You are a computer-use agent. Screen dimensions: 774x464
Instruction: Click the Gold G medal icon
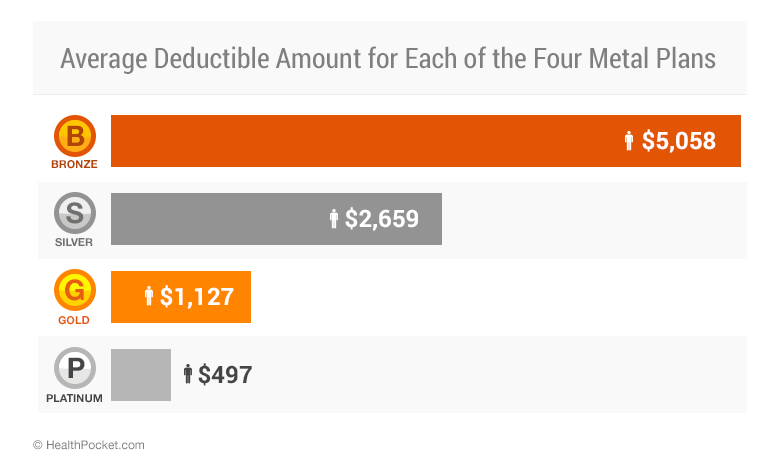pos(75,290)
